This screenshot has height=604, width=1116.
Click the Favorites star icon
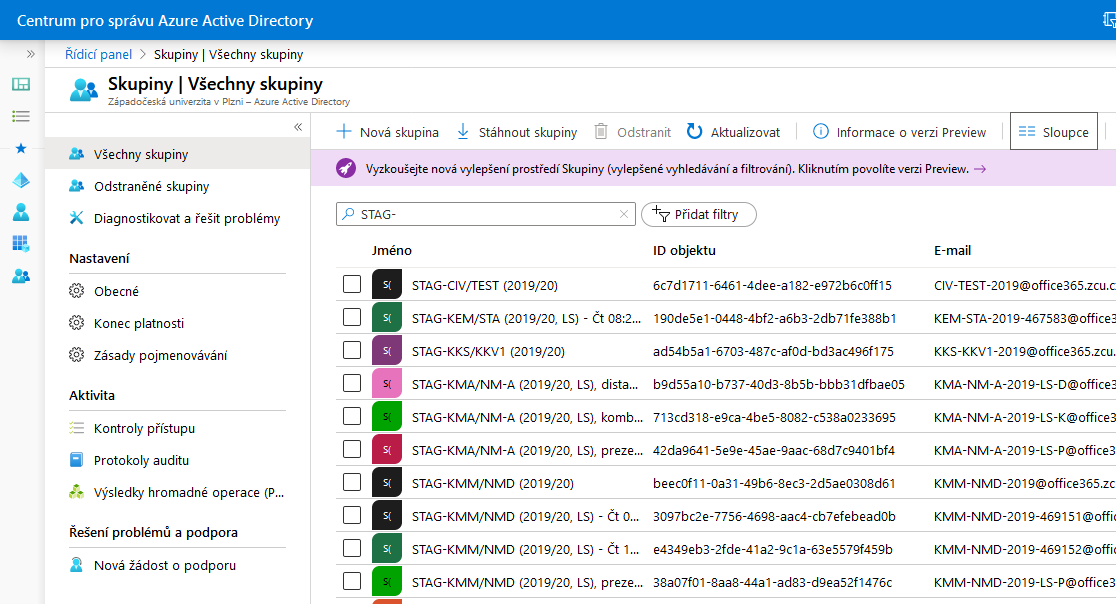point(21,148)
